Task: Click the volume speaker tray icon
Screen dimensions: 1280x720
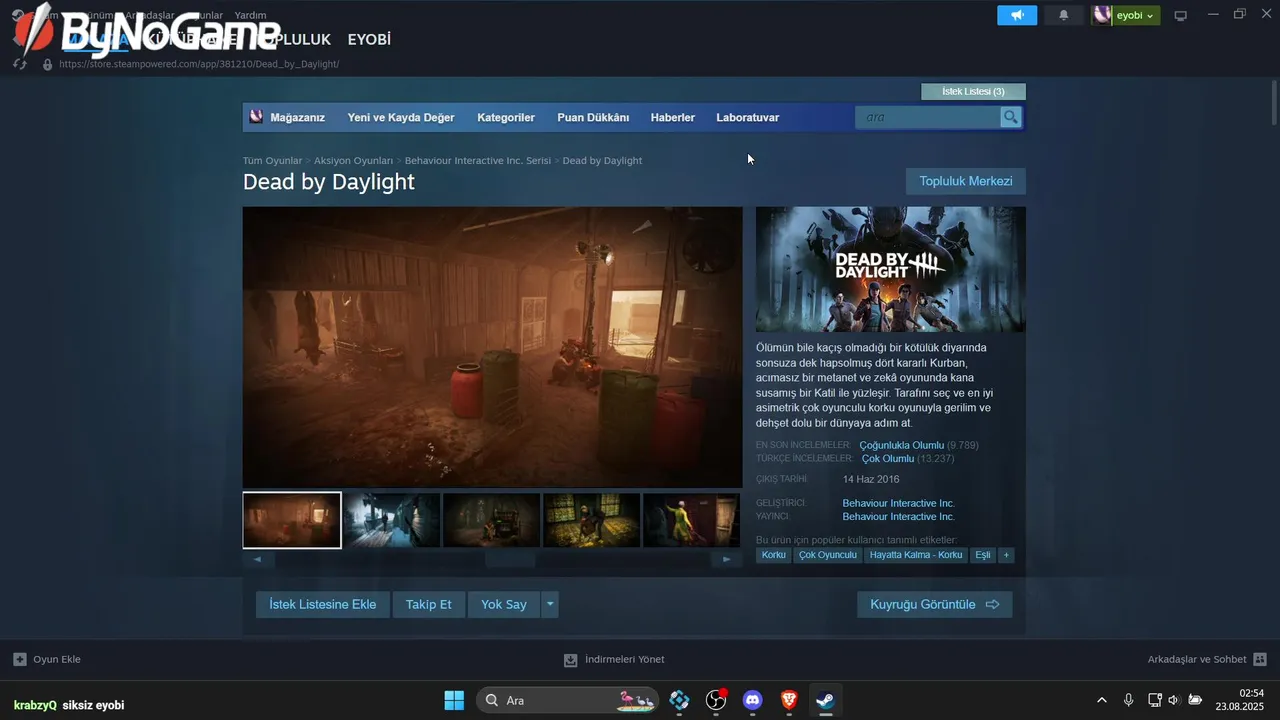Action: pyautogui.click(x=1174, y=700)
